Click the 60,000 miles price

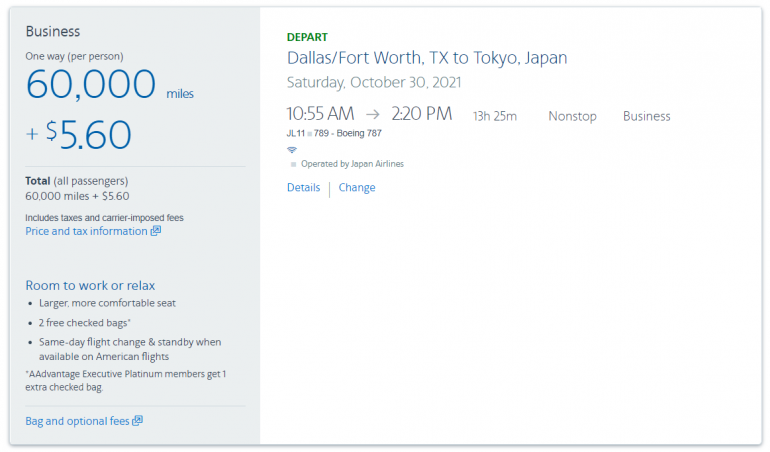pyautogui.click(x=91, y=85)
